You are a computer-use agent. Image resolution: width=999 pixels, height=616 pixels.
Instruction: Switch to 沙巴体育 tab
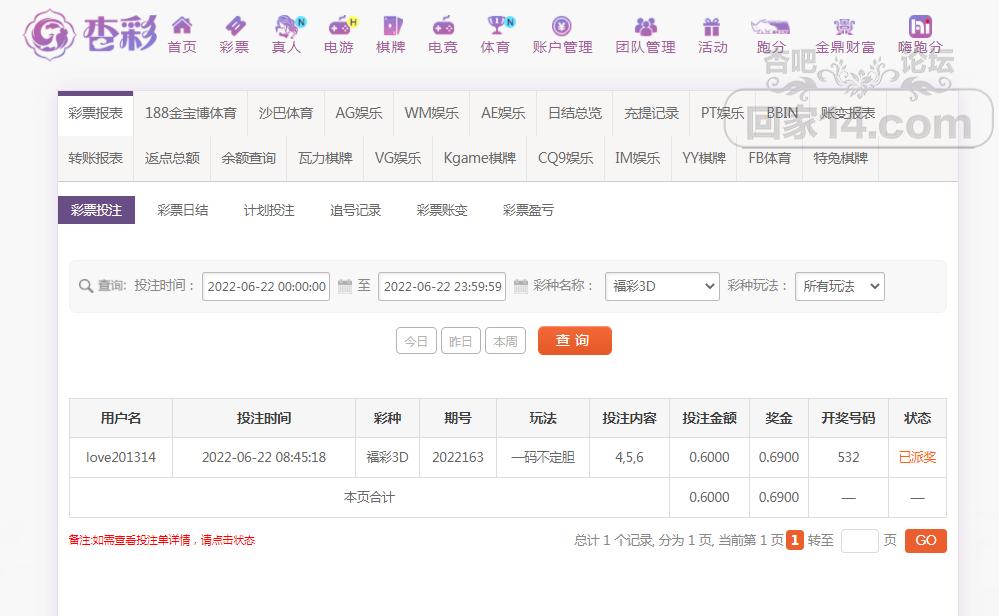(x=286, y=113)
